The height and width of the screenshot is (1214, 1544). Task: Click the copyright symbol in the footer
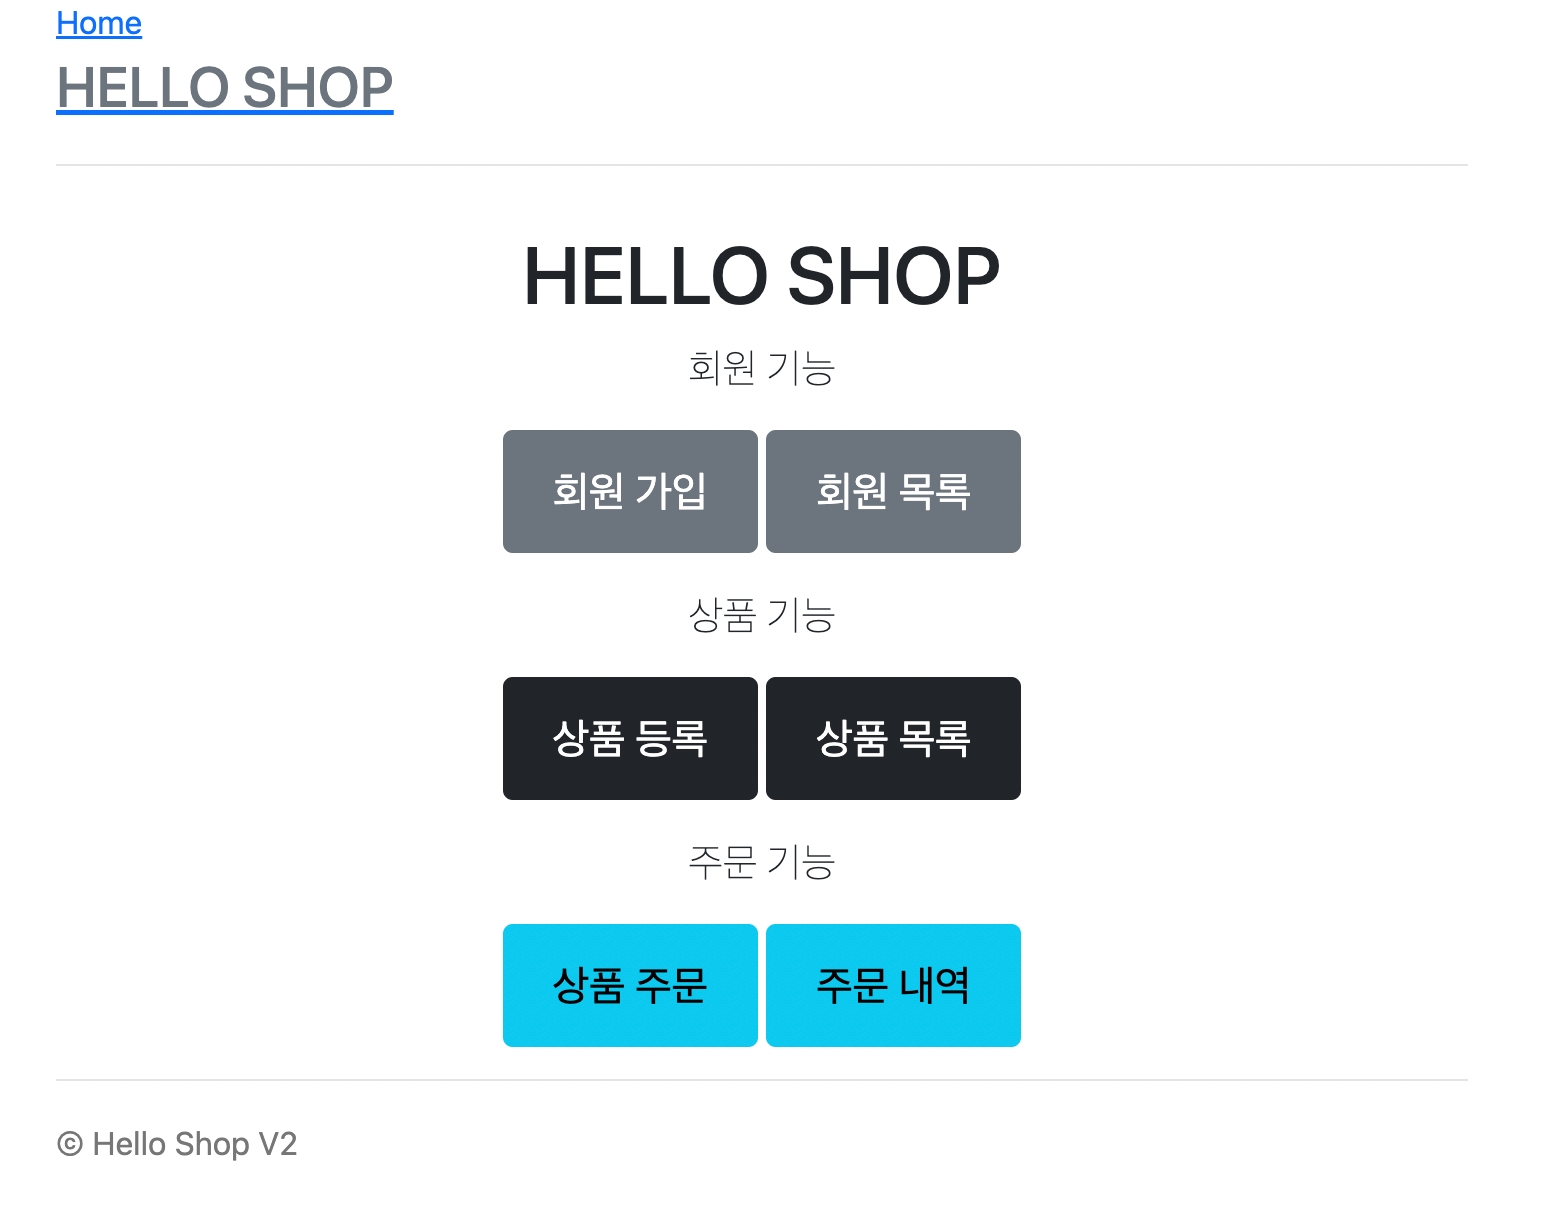click(70, 1144)
